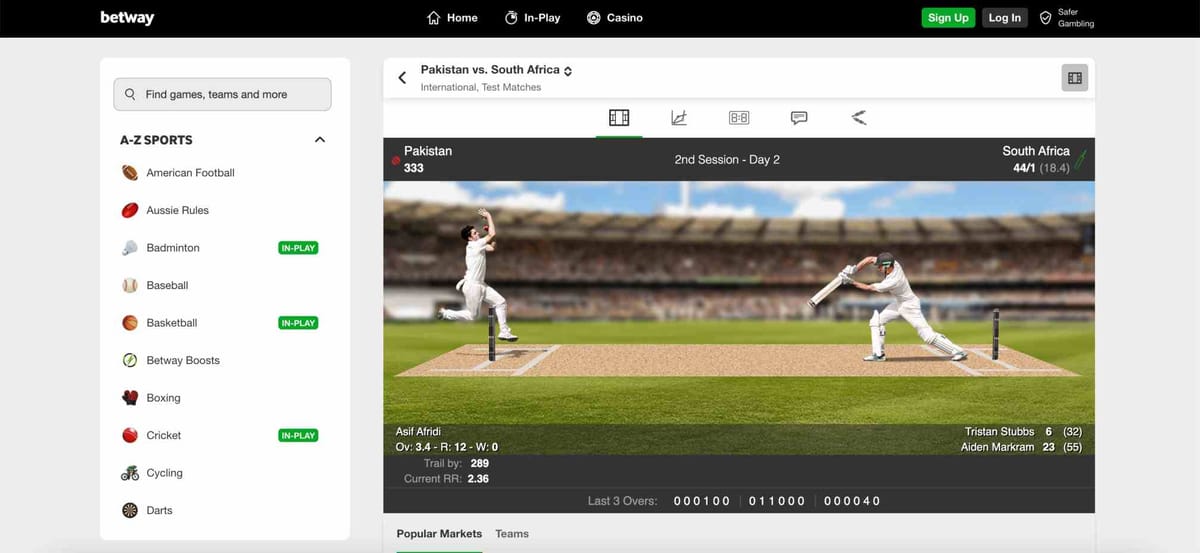
Task: Open the Casino section
Action: [614, 18]
